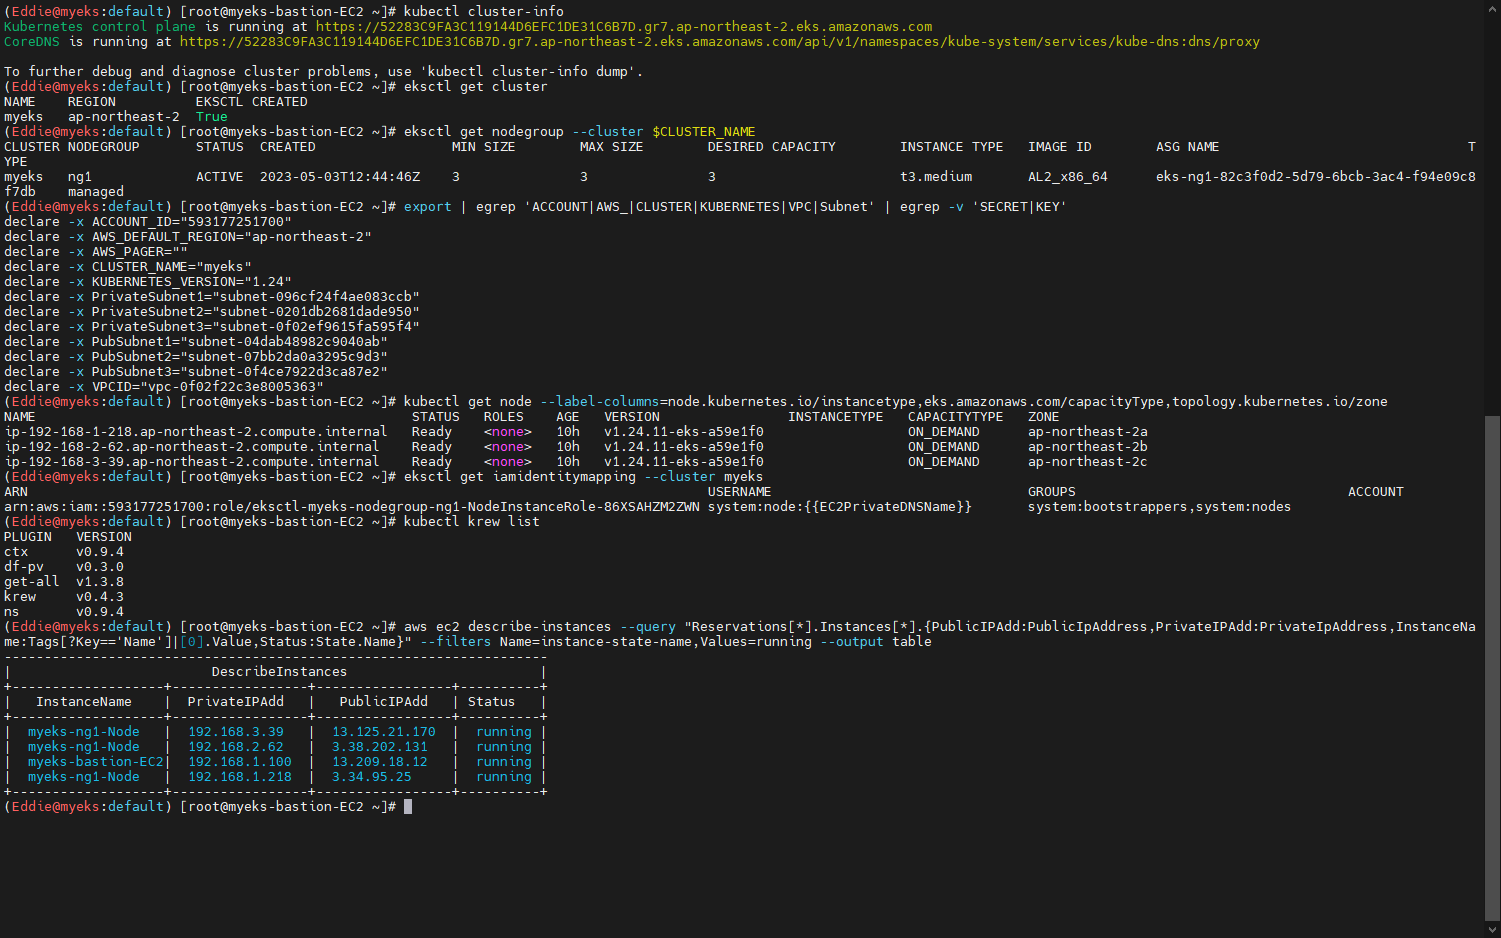Click private IP 192.168.1.218
This screenshot has height=938, width=1501.
(x=240, y=777)
